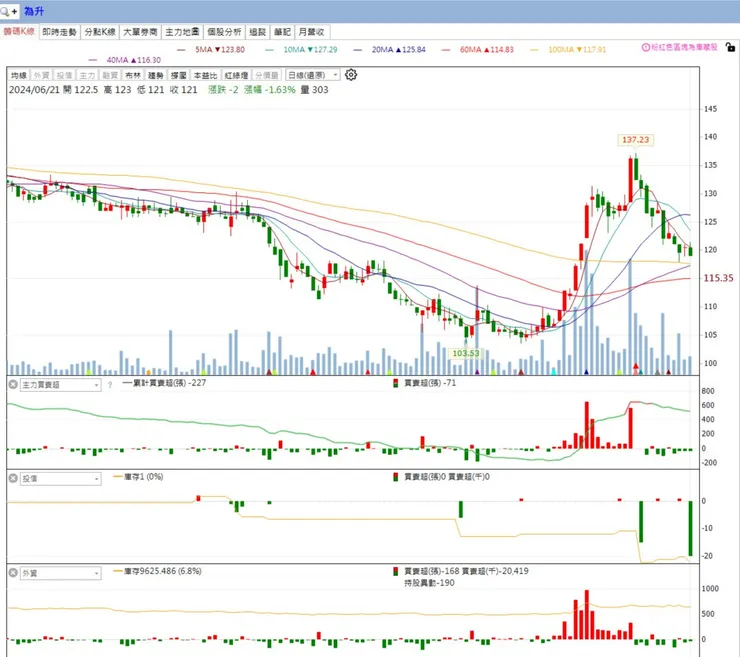Open the 投信 indicator dropdown
The height and width of the screenshot is (657, 740).
pyautogui.click(x=60, y=479)
